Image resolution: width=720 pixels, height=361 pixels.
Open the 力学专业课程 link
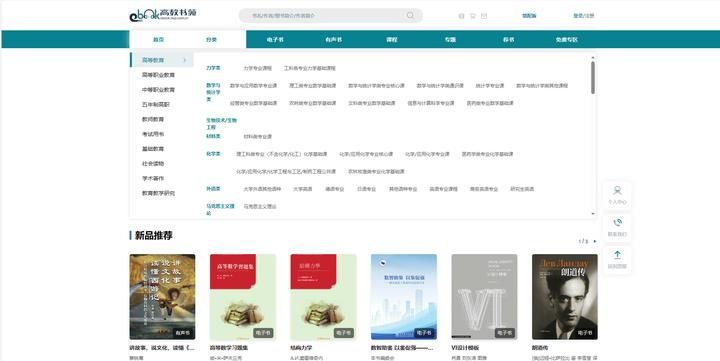[258, 68]
